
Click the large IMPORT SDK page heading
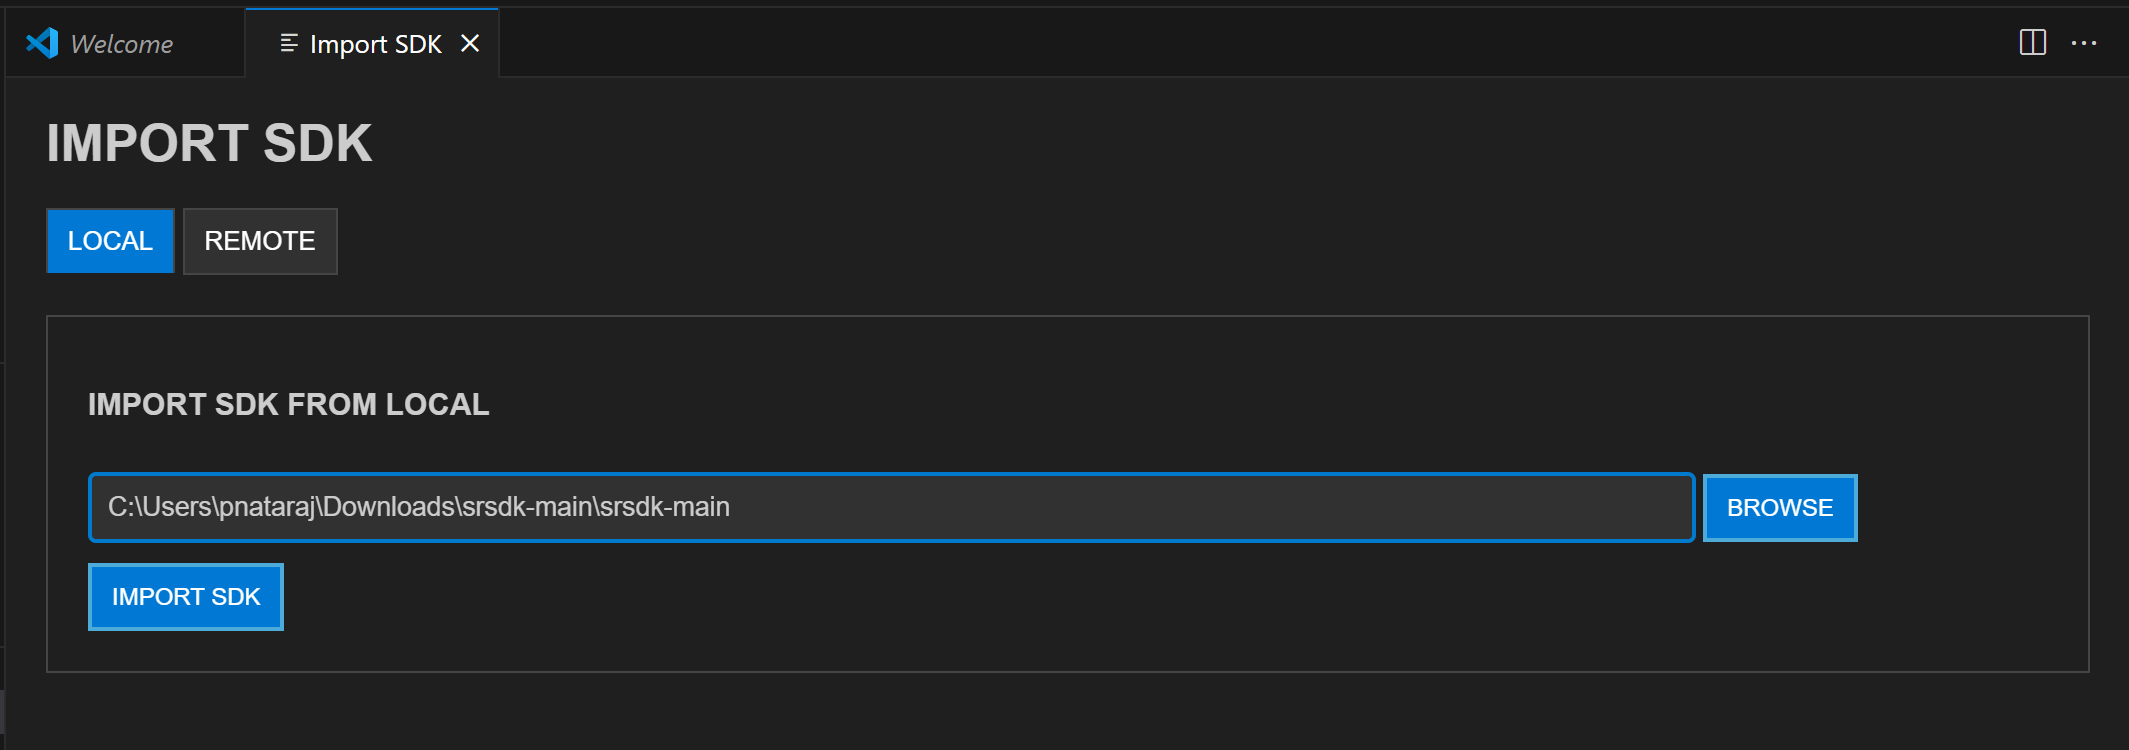coord(209,143)
